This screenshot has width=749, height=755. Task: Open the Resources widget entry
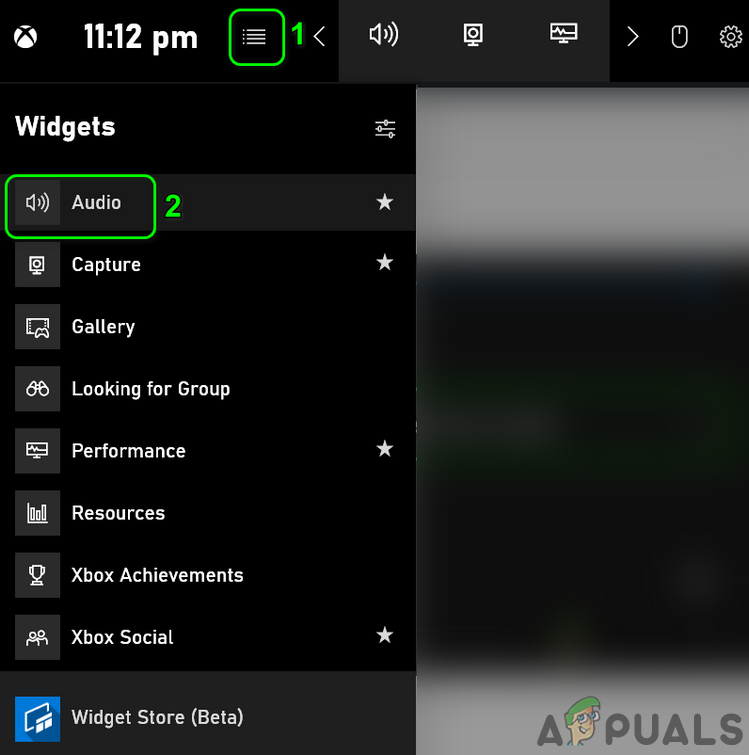(x=208, y=513)
